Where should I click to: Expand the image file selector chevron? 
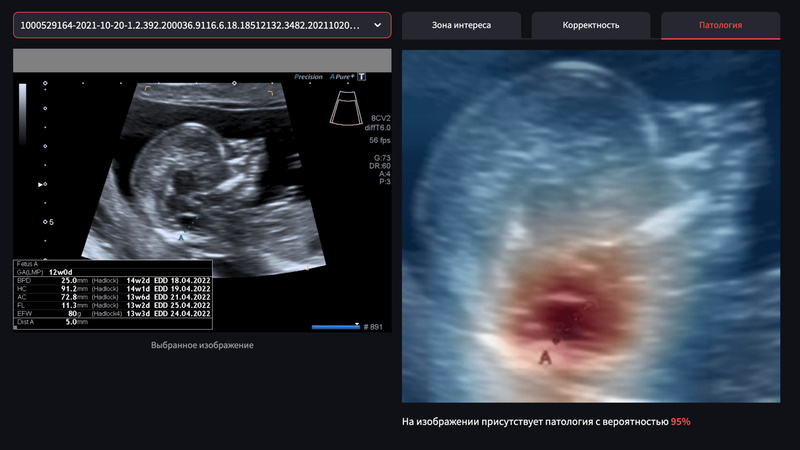point(378,25)
